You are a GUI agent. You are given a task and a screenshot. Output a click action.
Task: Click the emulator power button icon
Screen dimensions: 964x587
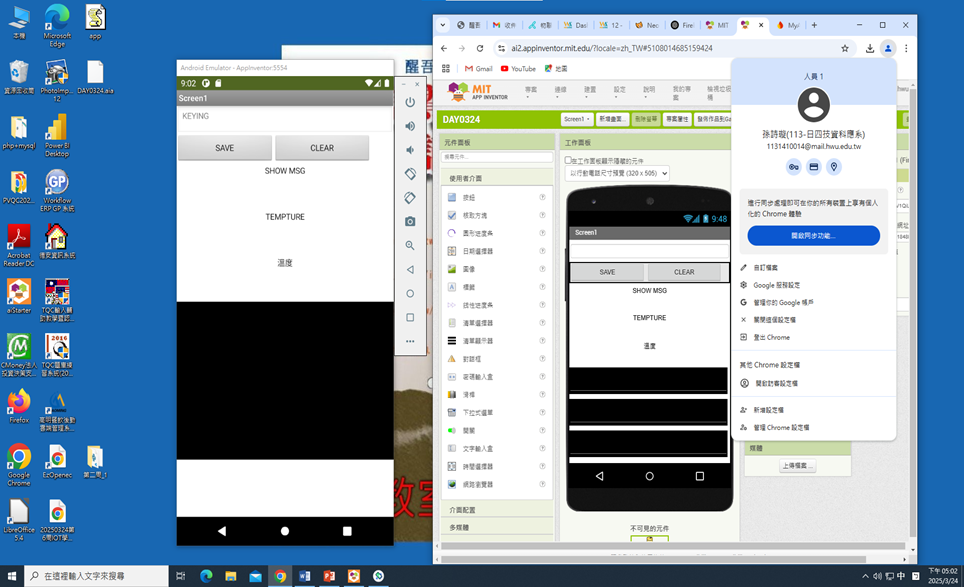[x=410, y=102]
